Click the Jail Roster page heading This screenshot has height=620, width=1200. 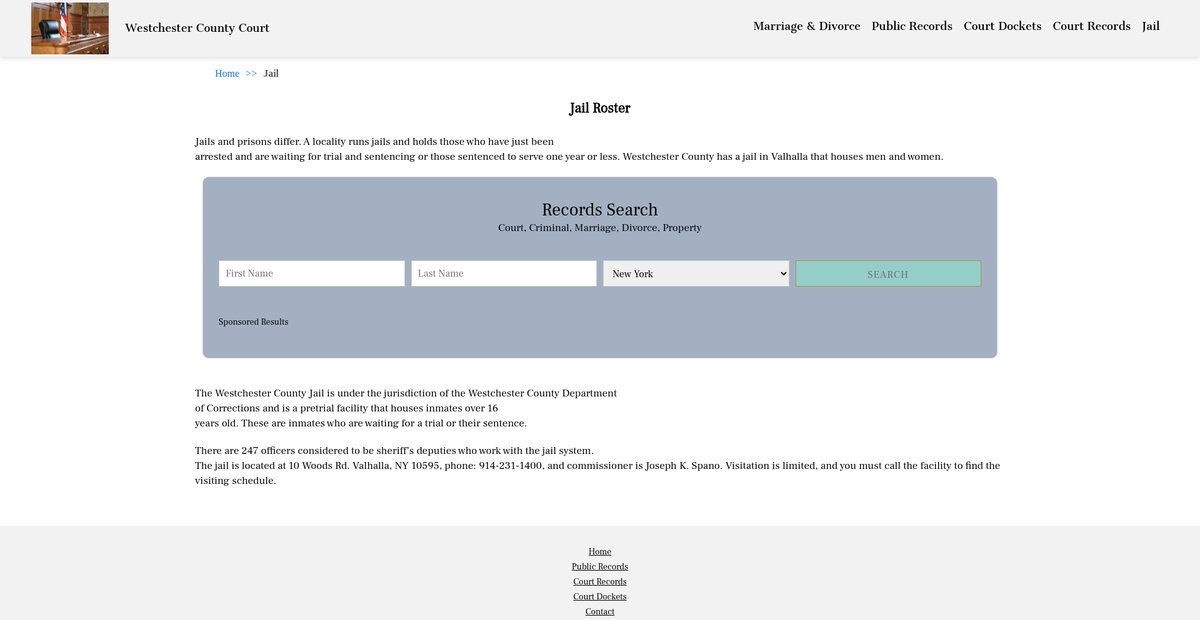(x=600, y=108)
